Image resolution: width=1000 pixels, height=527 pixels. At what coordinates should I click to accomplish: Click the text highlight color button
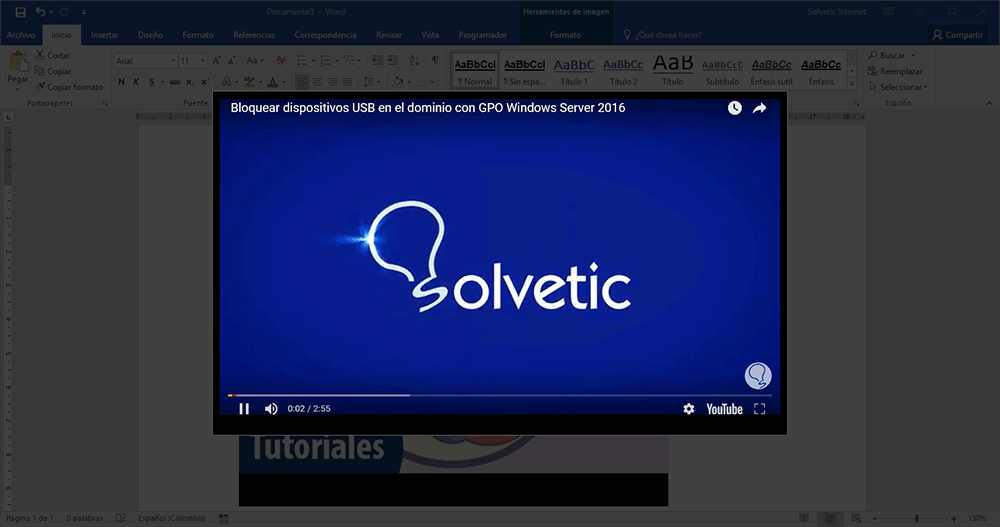(x=249, y=82)
